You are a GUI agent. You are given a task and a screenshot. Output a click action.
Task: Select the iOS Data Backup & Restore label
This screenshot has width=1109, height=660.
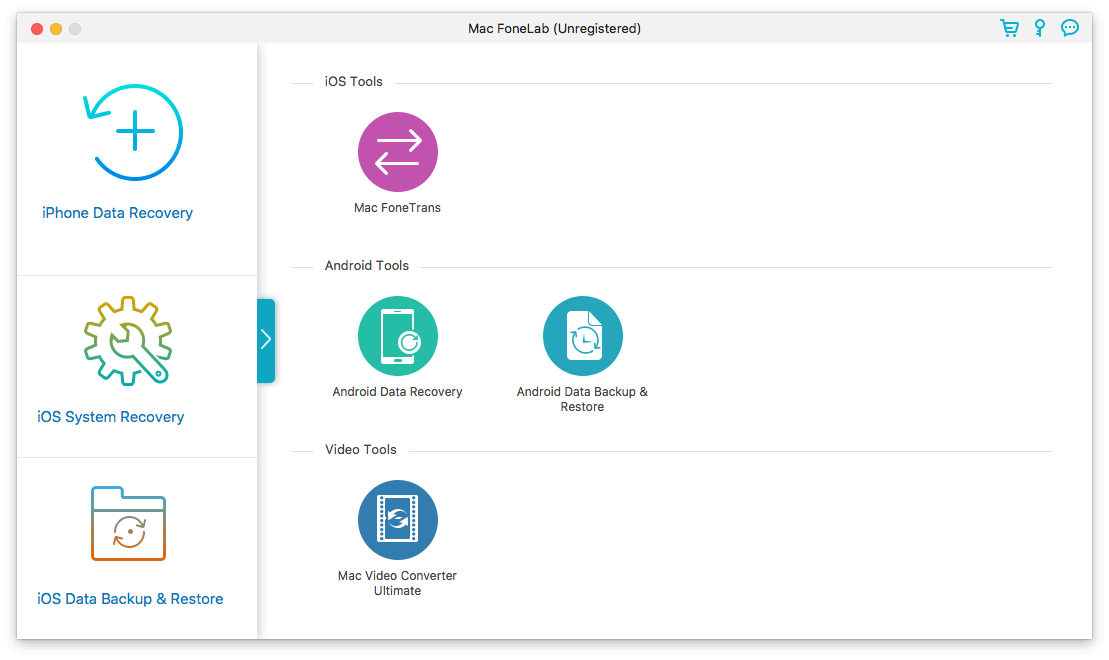(130, 598)
